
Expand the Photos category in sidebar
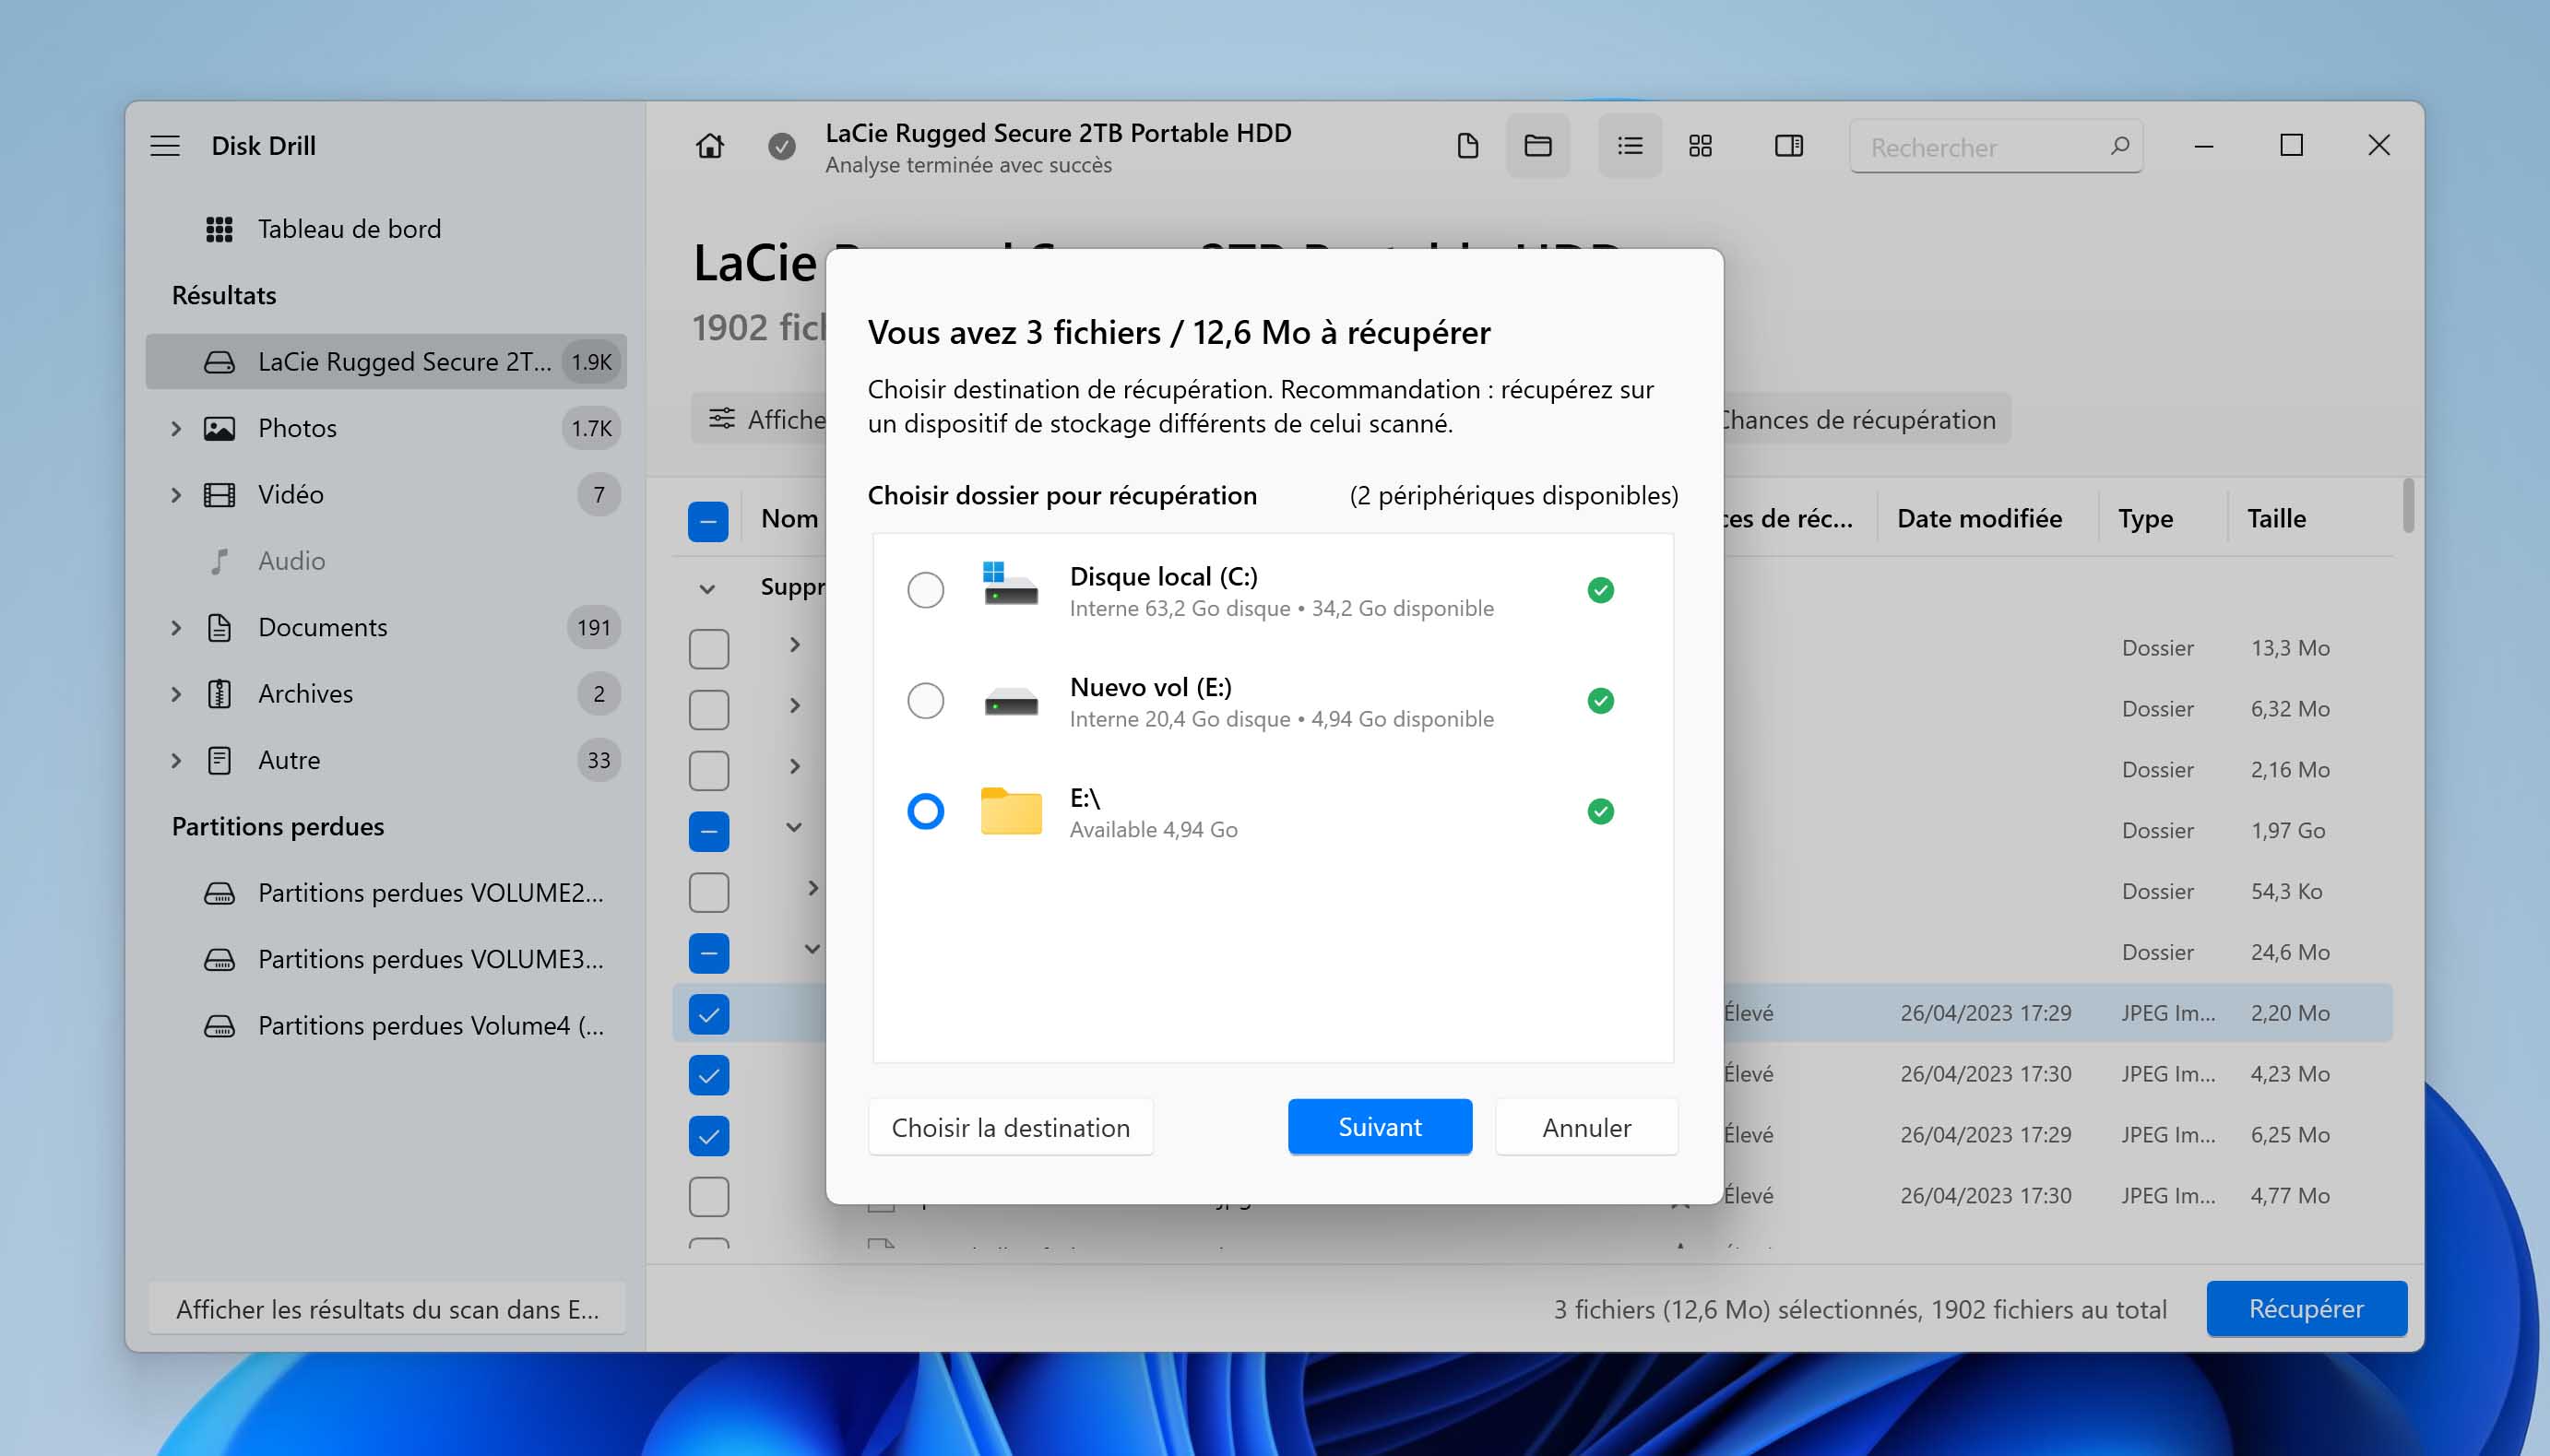(x=175, y=428)
